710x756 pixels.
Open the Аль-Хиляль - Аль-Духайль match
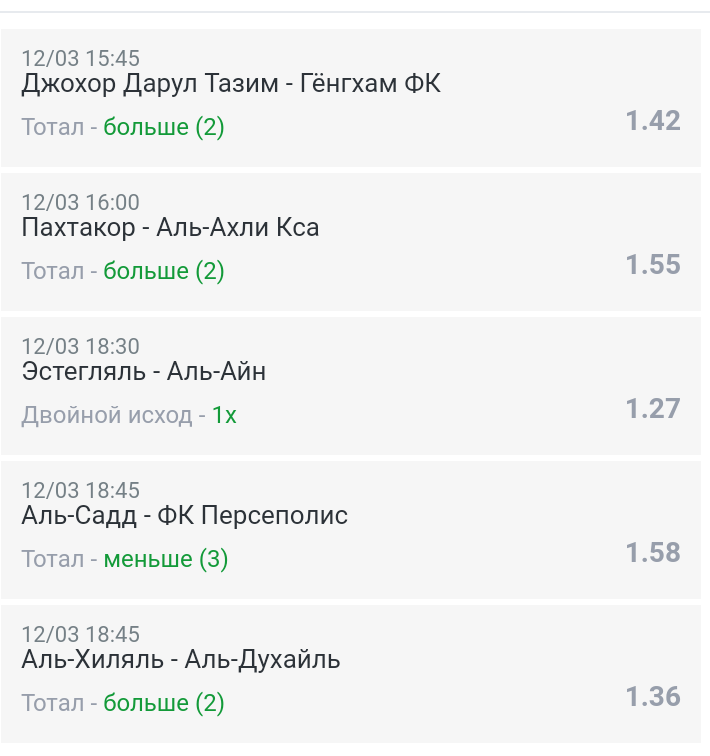click(x=181, y=659)
